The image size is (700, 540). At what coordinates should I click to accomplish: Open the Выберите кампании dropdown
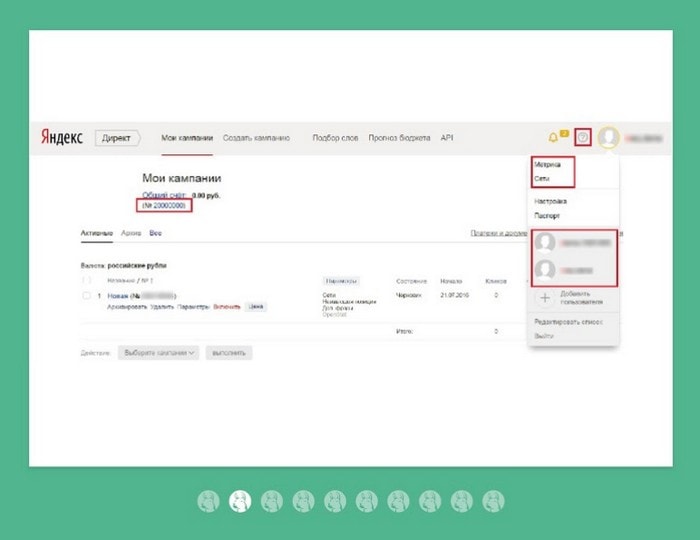tap(158, 353)
